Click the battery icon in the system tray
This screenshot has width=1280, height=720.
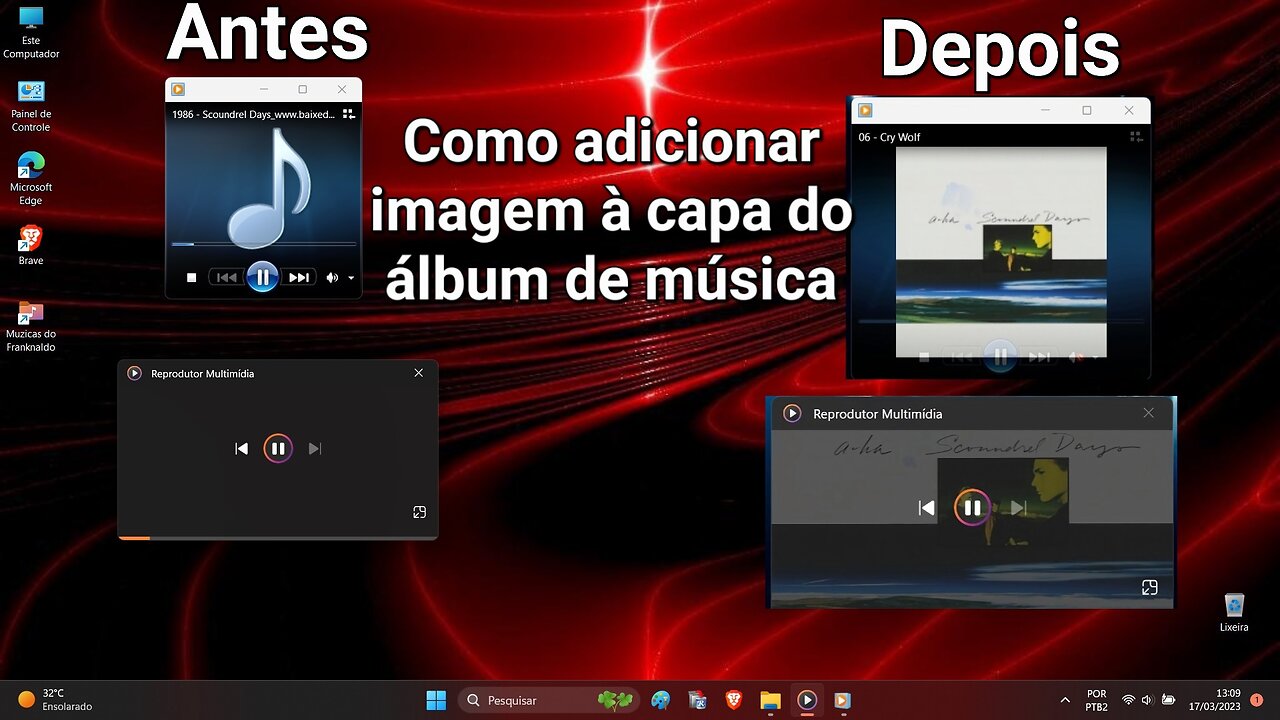pyautogui.click(x=1168, y=700)
